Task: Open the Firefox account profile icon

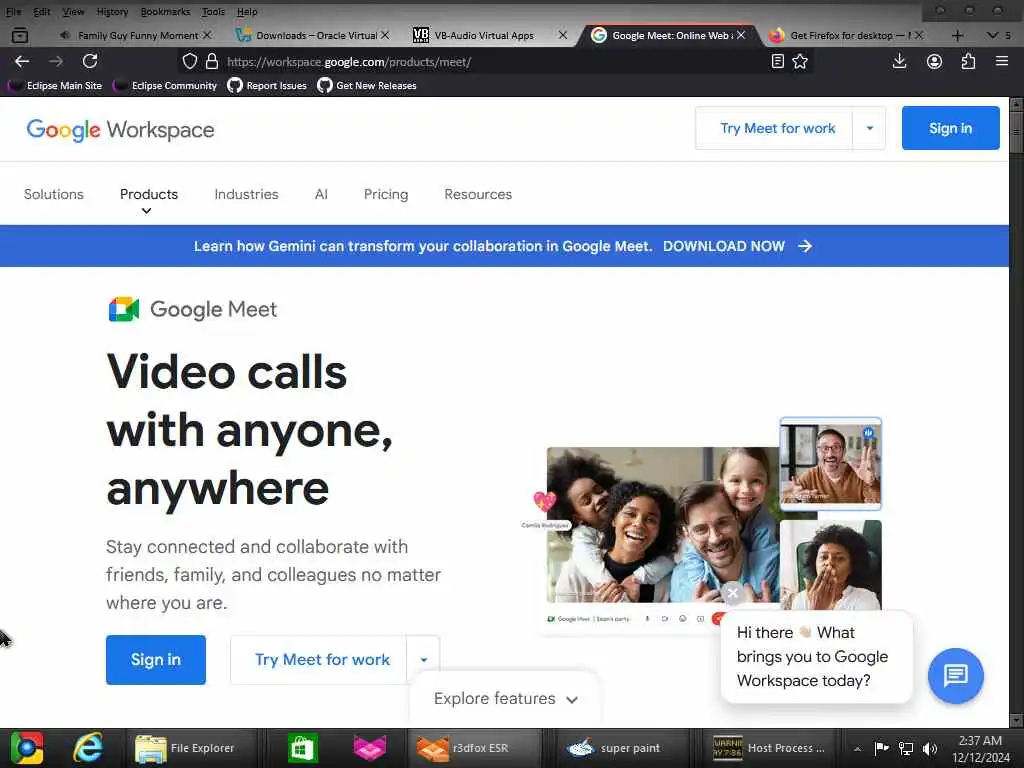Action: [934, 61]
